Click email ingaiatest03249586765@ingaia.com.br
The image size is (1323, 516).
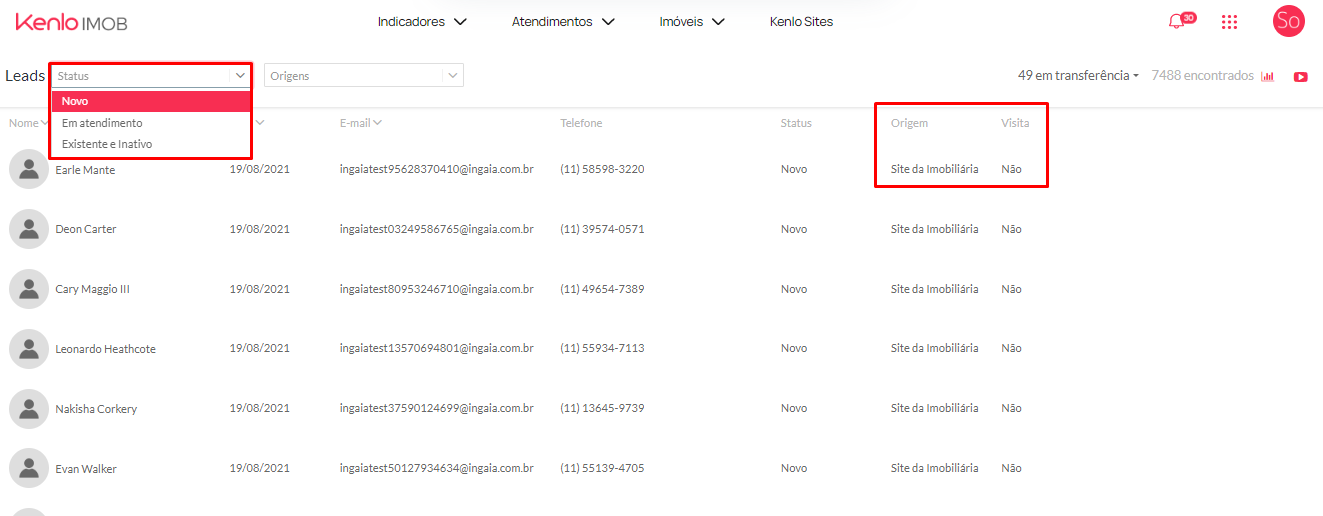pos(436,229)
